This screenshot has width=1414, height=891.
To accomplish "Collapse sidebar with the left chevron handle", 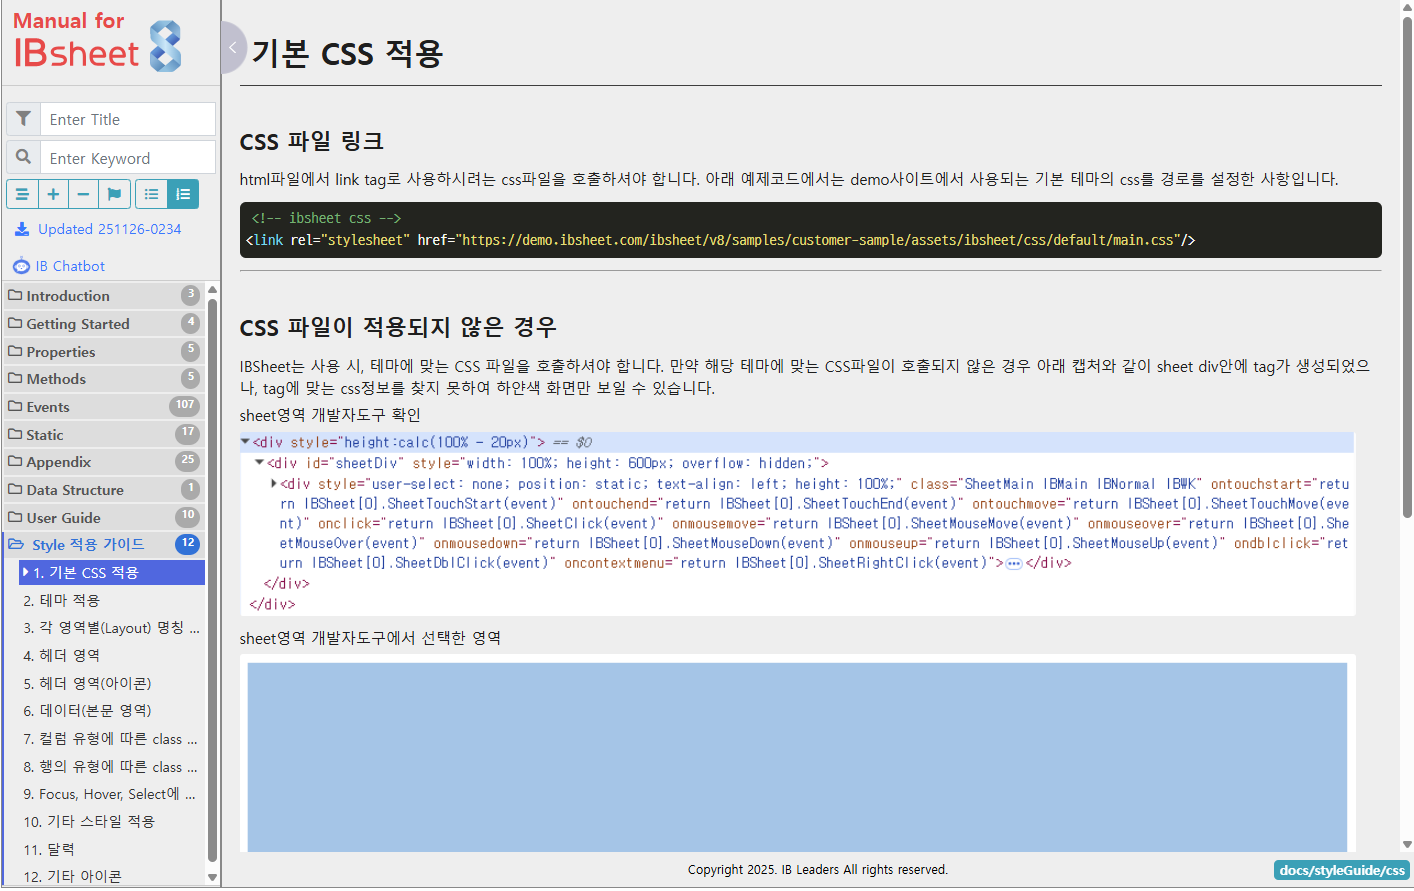I will (x=232, y=47).
